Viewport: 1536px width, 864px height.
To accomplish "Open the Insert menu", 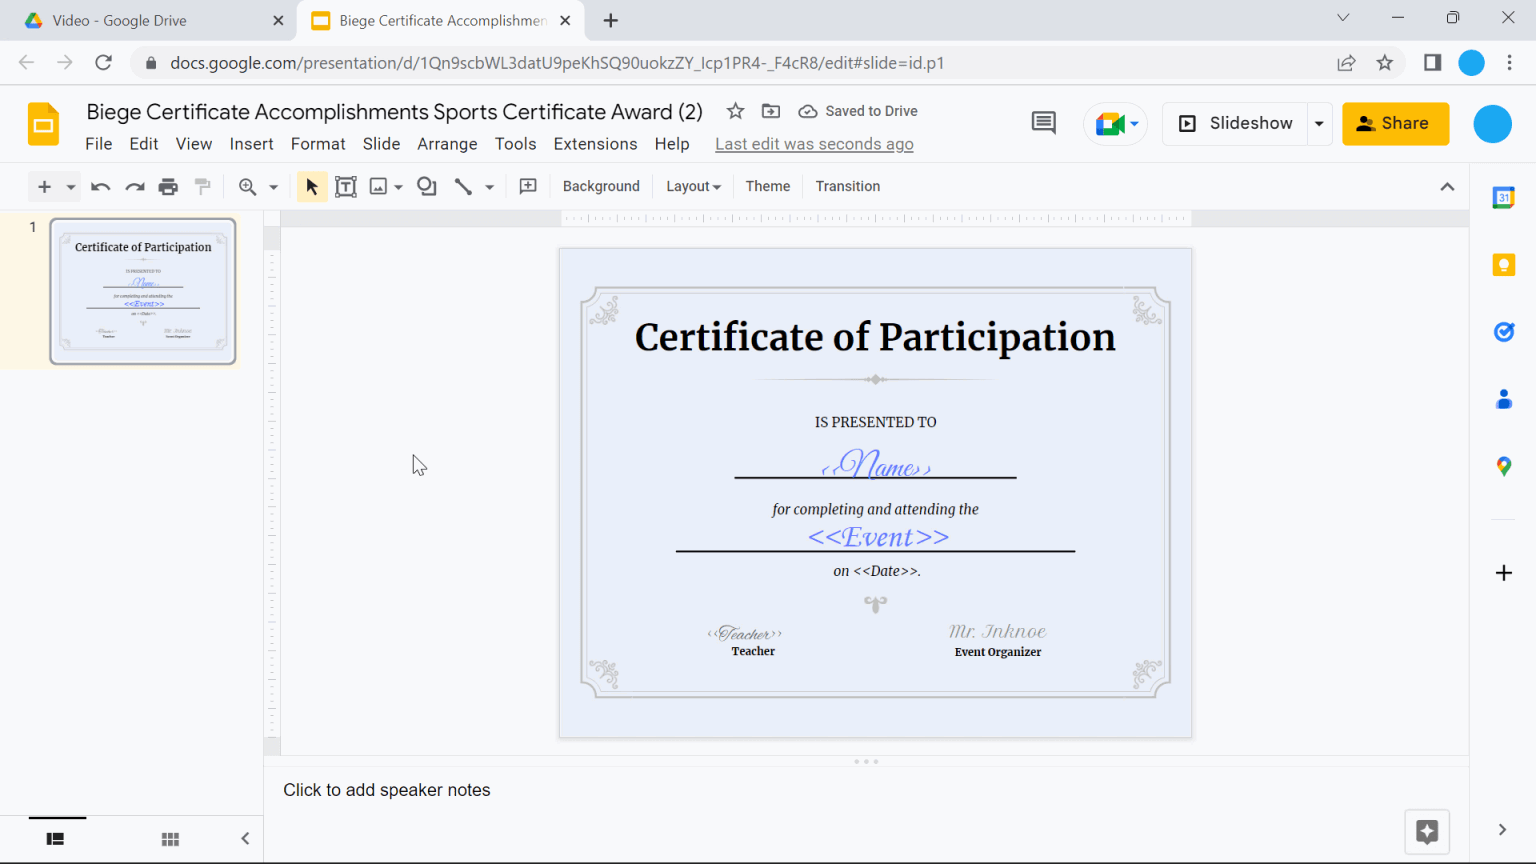I will [x=251, y=143].
